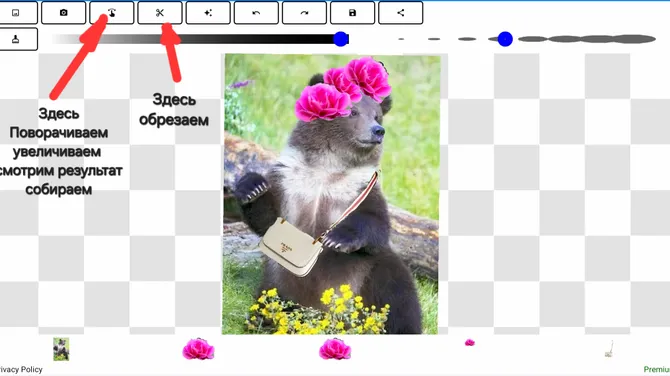Click the camera capture icon

[x=63, y=13]
